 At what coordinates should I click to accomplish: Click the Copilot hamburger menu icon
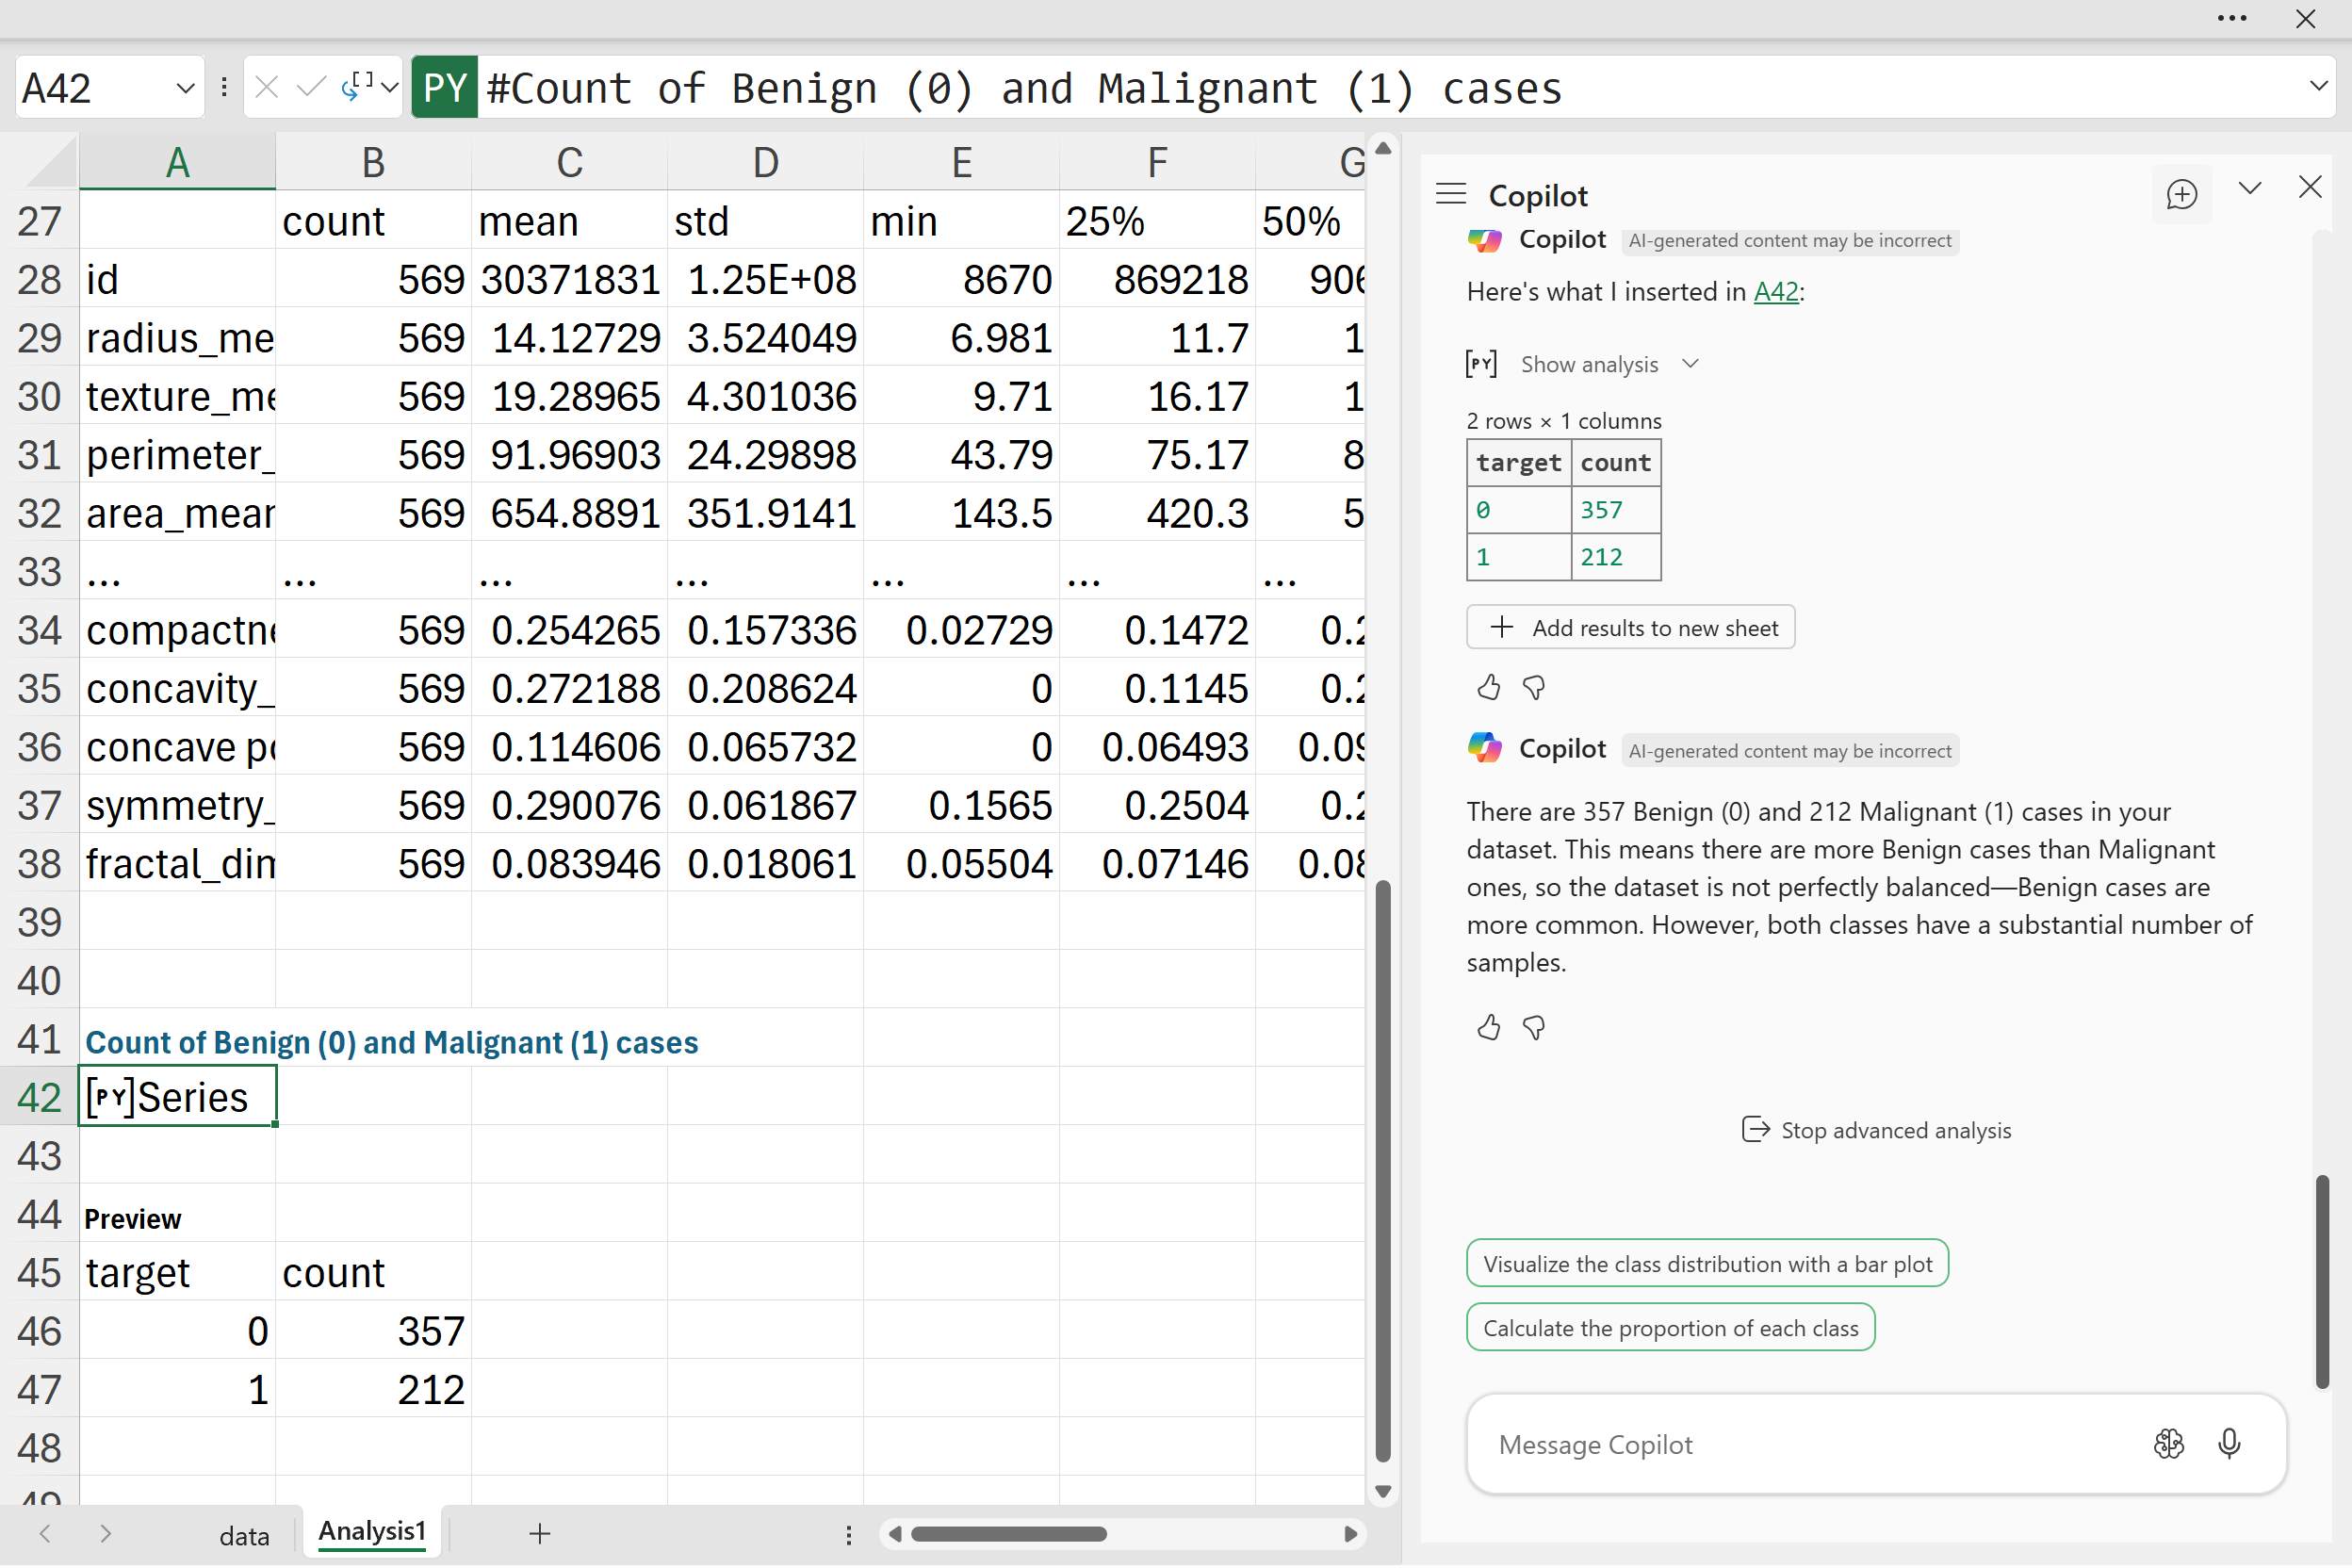point(1450,194)
